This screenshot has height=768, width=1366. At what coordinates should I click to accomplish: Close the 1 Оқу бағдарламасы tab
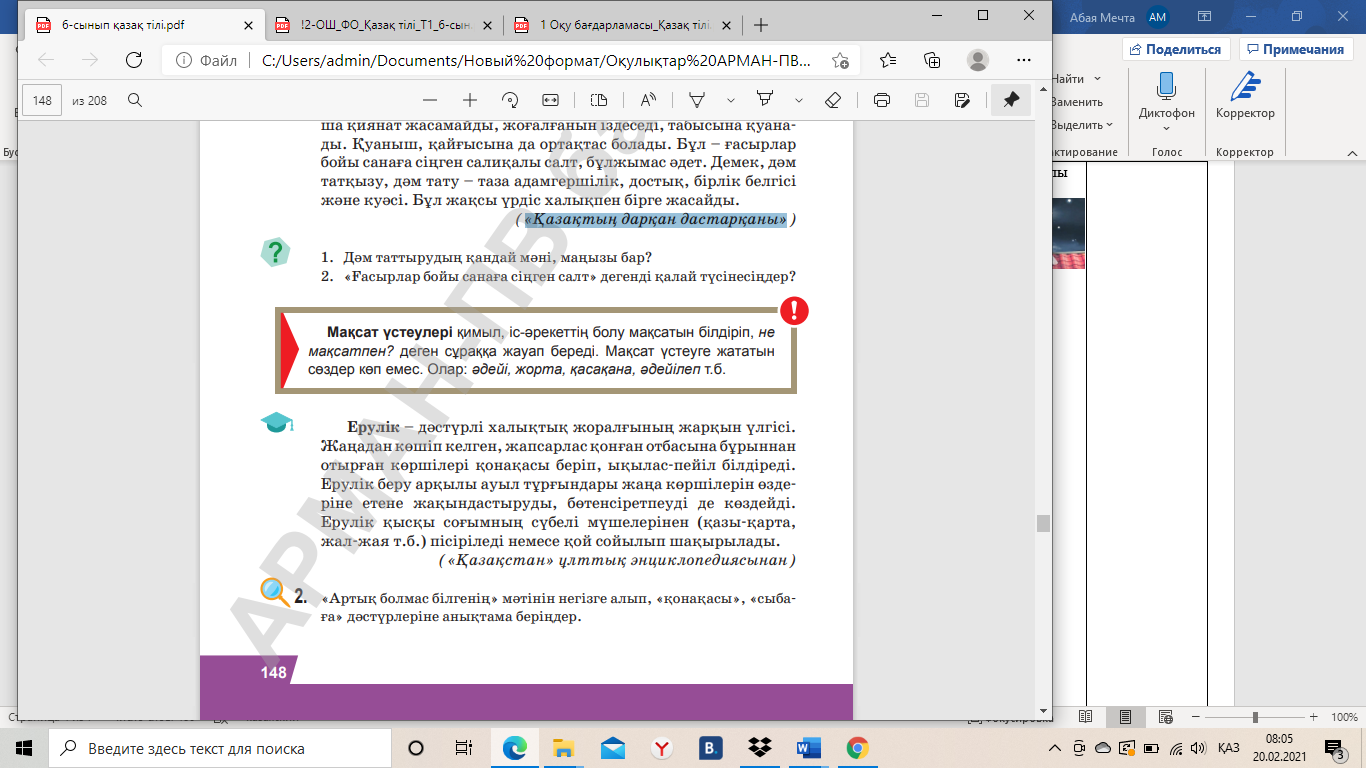(x=726, y=25)
